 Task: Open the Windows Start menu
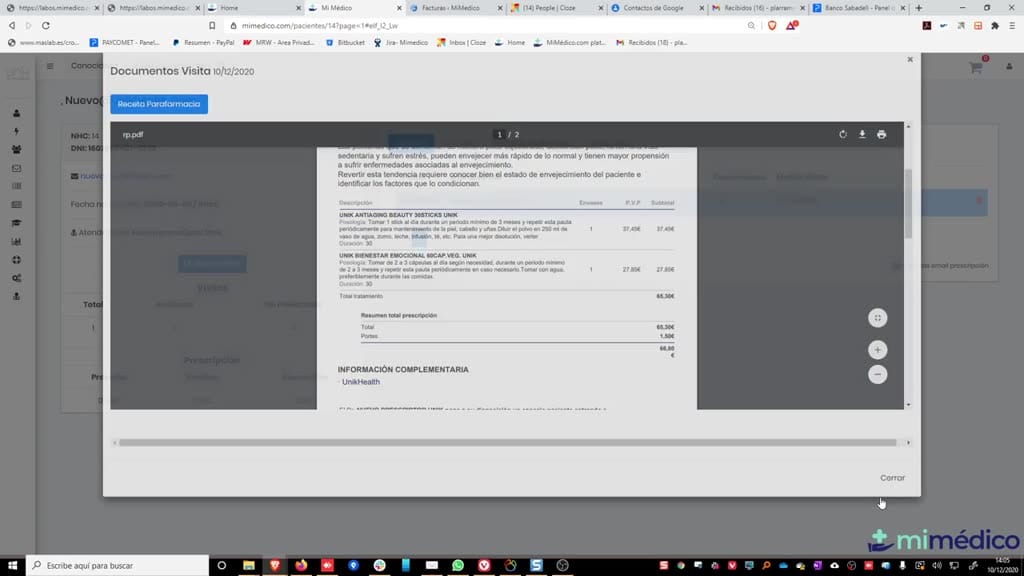(12, 566)
